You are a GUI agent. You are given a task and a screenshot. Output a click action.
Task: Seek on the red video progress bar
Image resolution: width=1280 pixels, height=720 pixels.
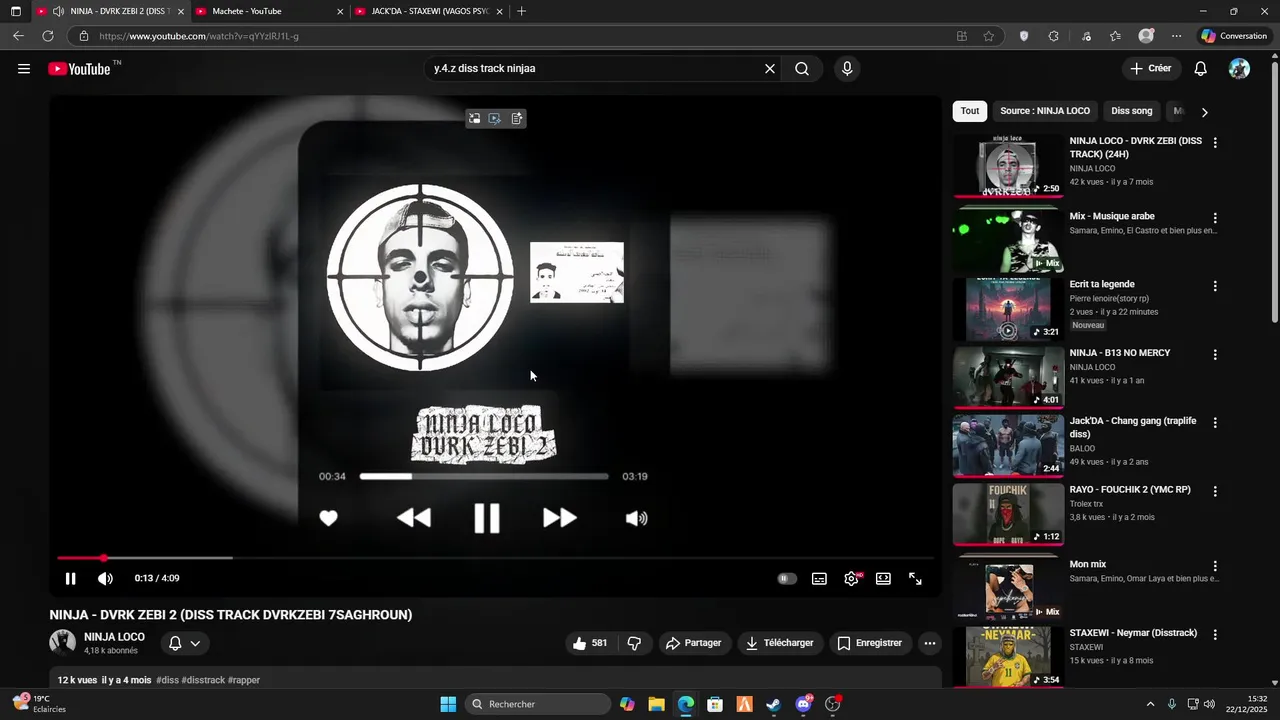pos(495,558)
